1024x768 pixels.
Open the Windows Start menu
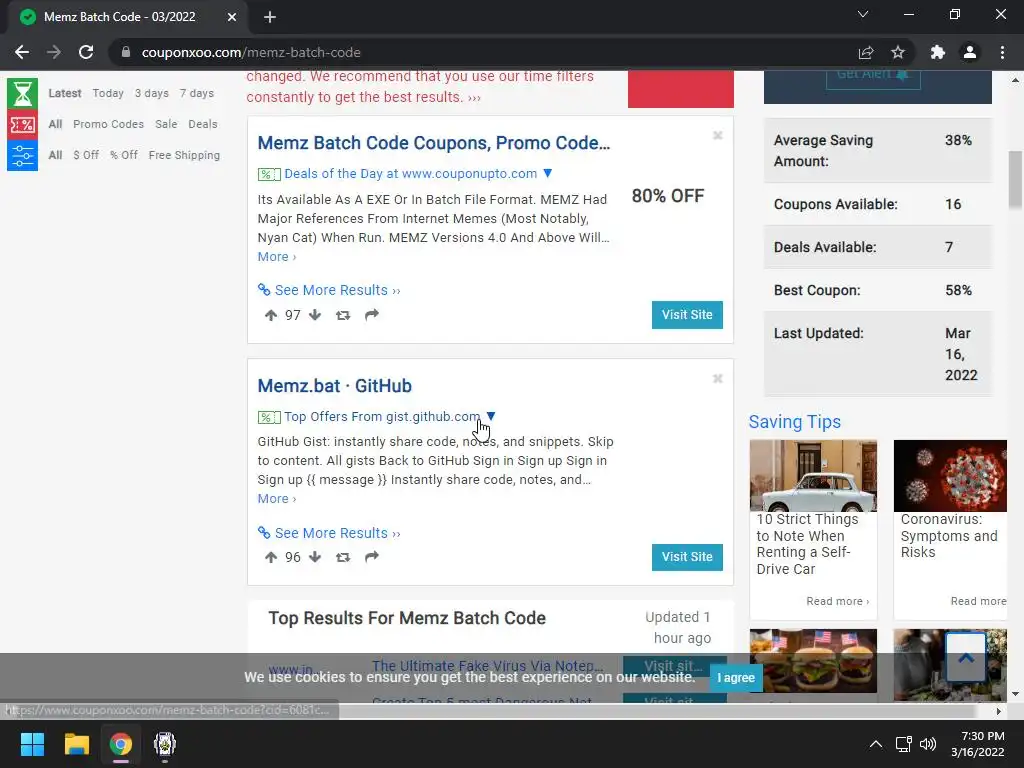(32, 744)
